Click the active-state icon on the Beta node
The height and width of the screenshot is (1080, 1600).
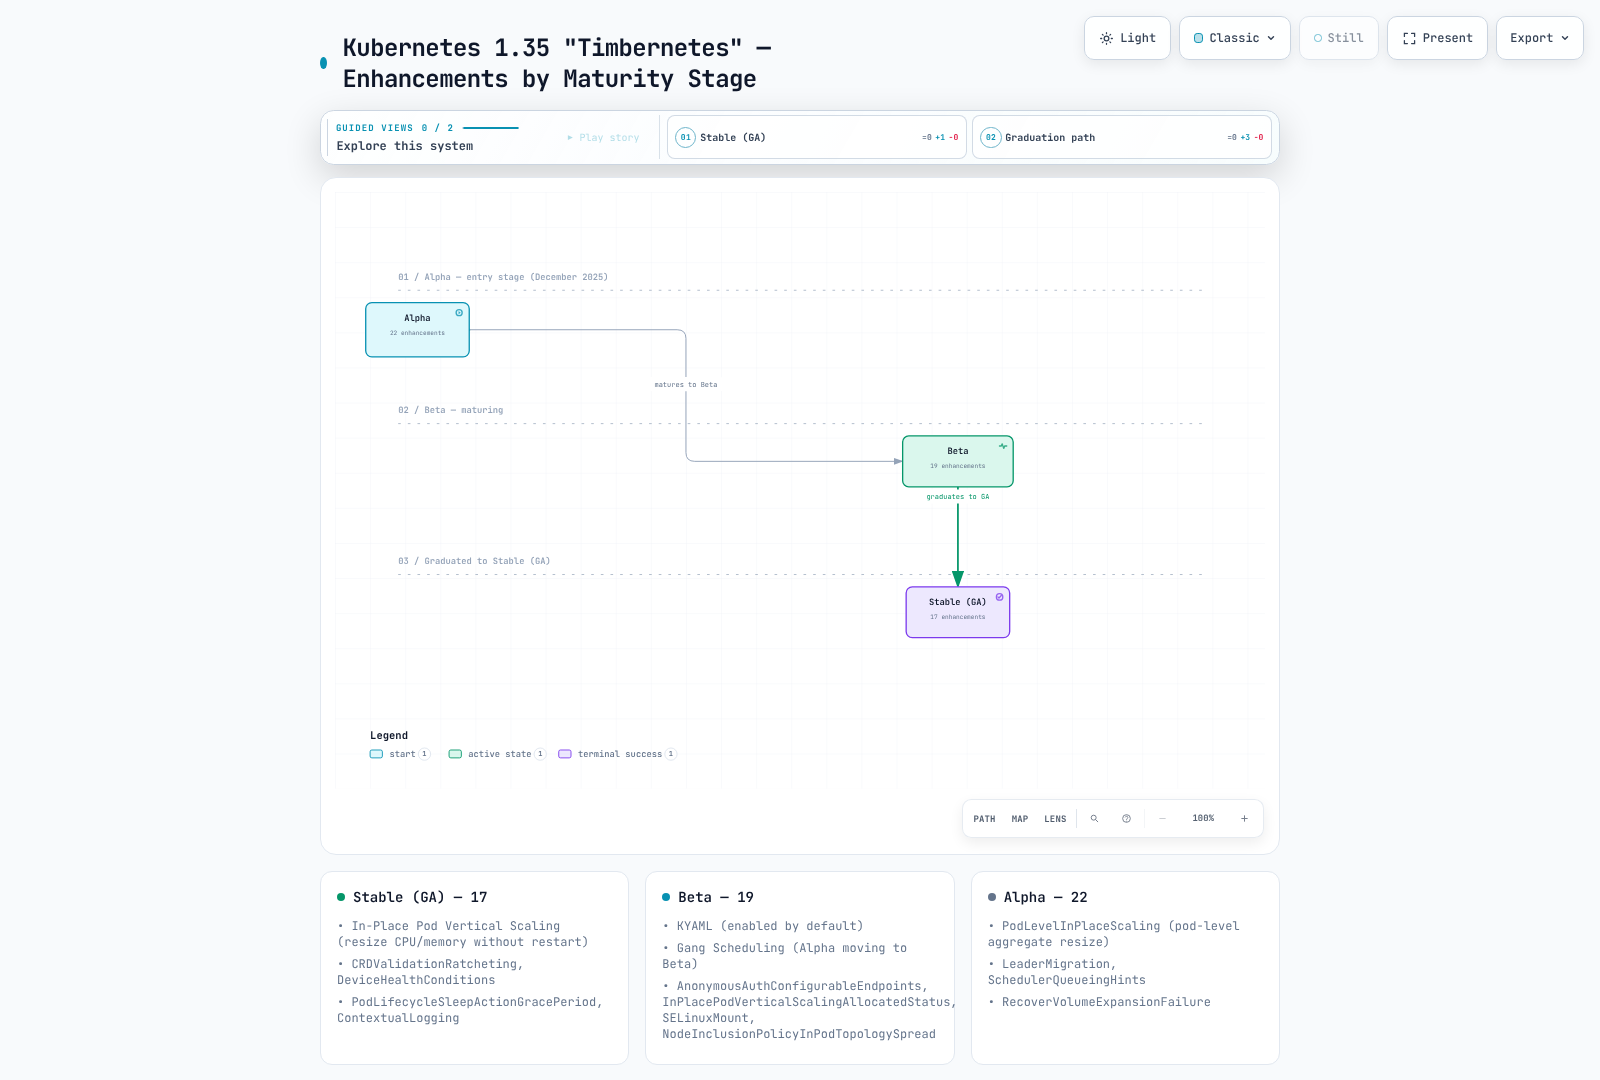coord(1003,446)
